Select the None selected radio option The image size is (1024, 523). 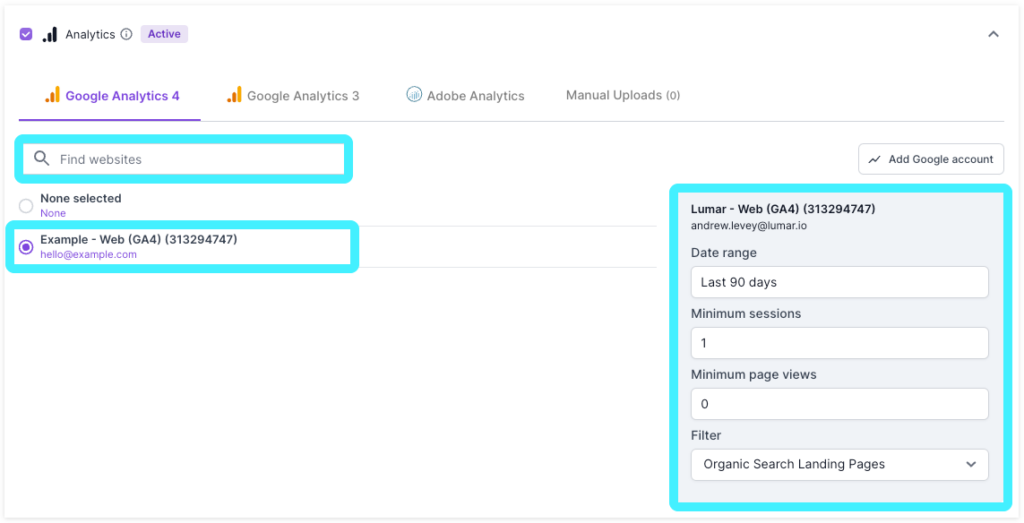[x=26, y=205]
